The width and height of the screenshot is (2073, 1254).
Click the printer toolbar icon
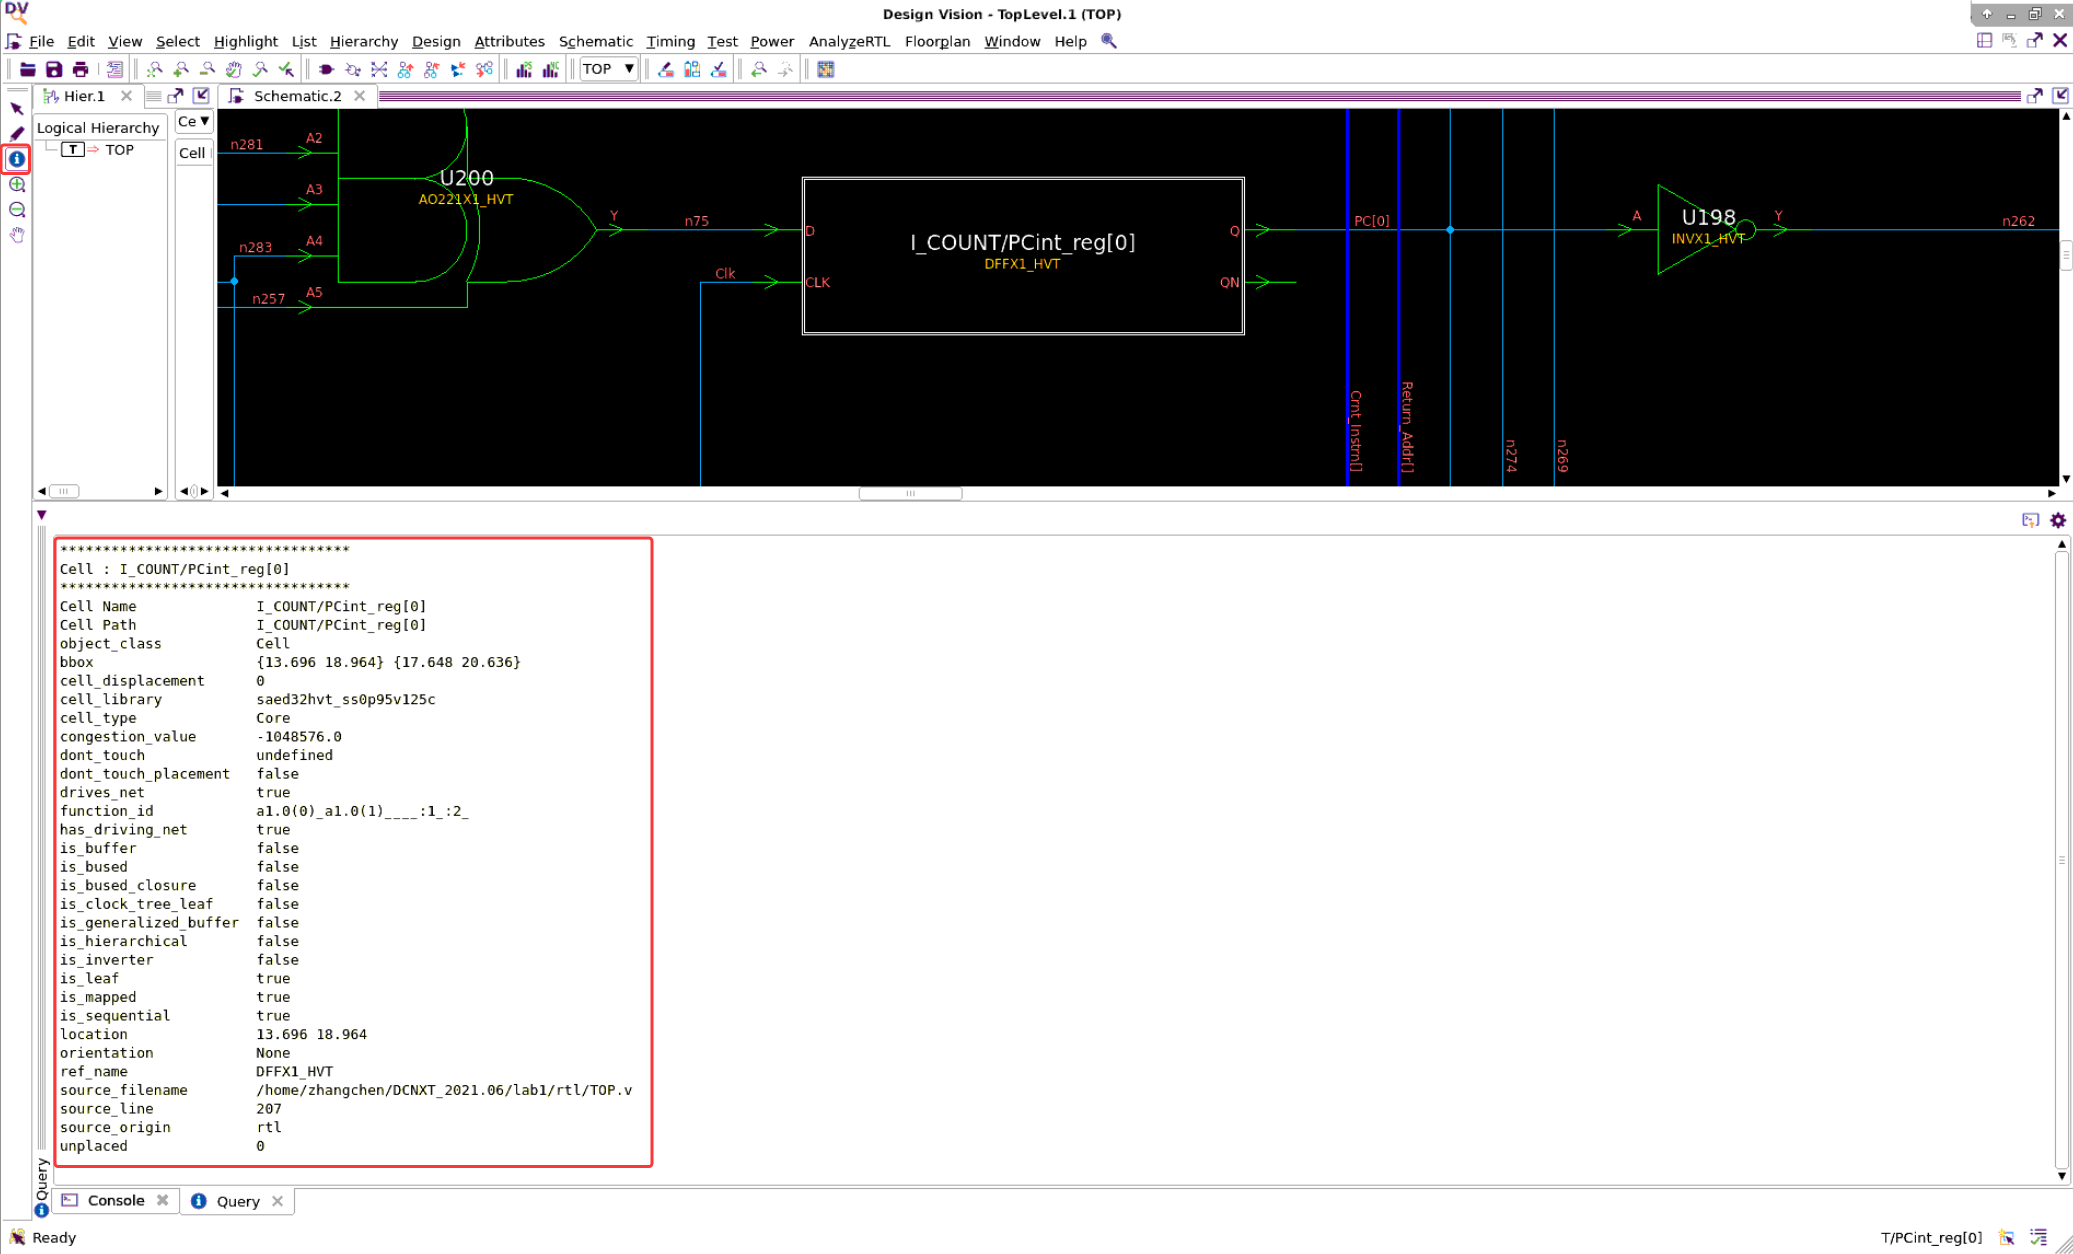click(80, 69)
